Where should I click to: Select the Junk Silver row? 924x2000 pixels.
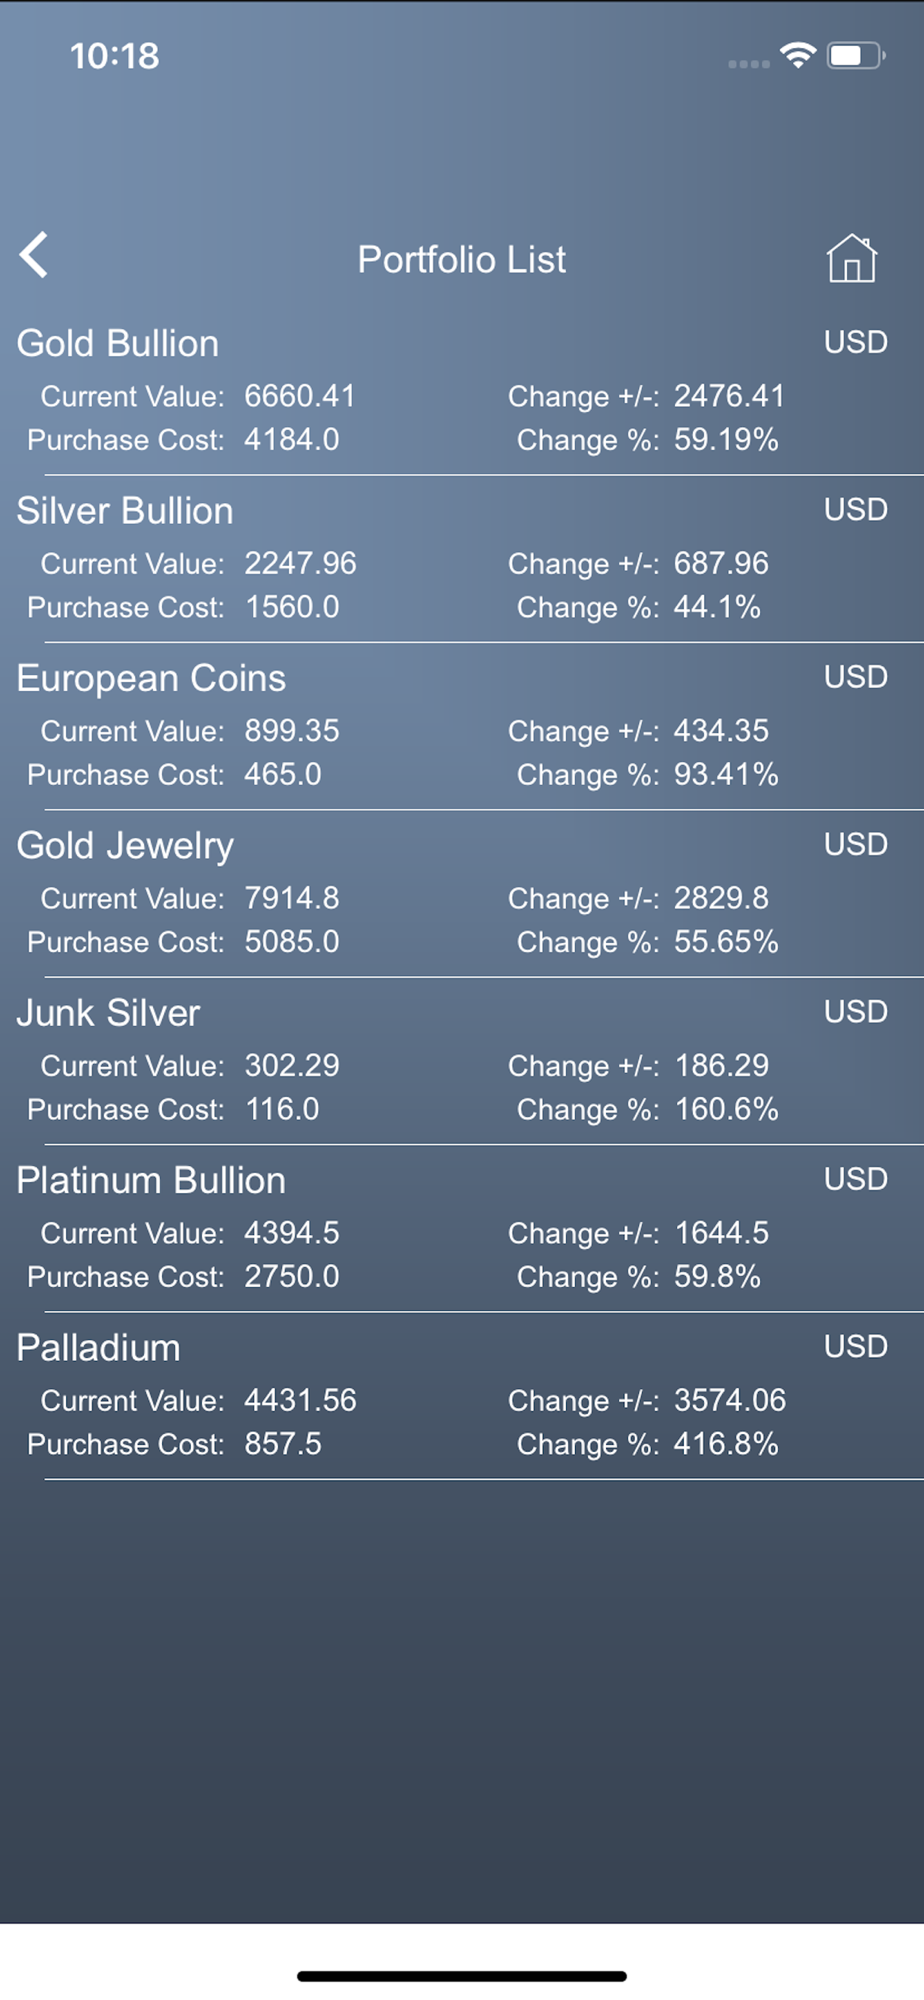108,1013
